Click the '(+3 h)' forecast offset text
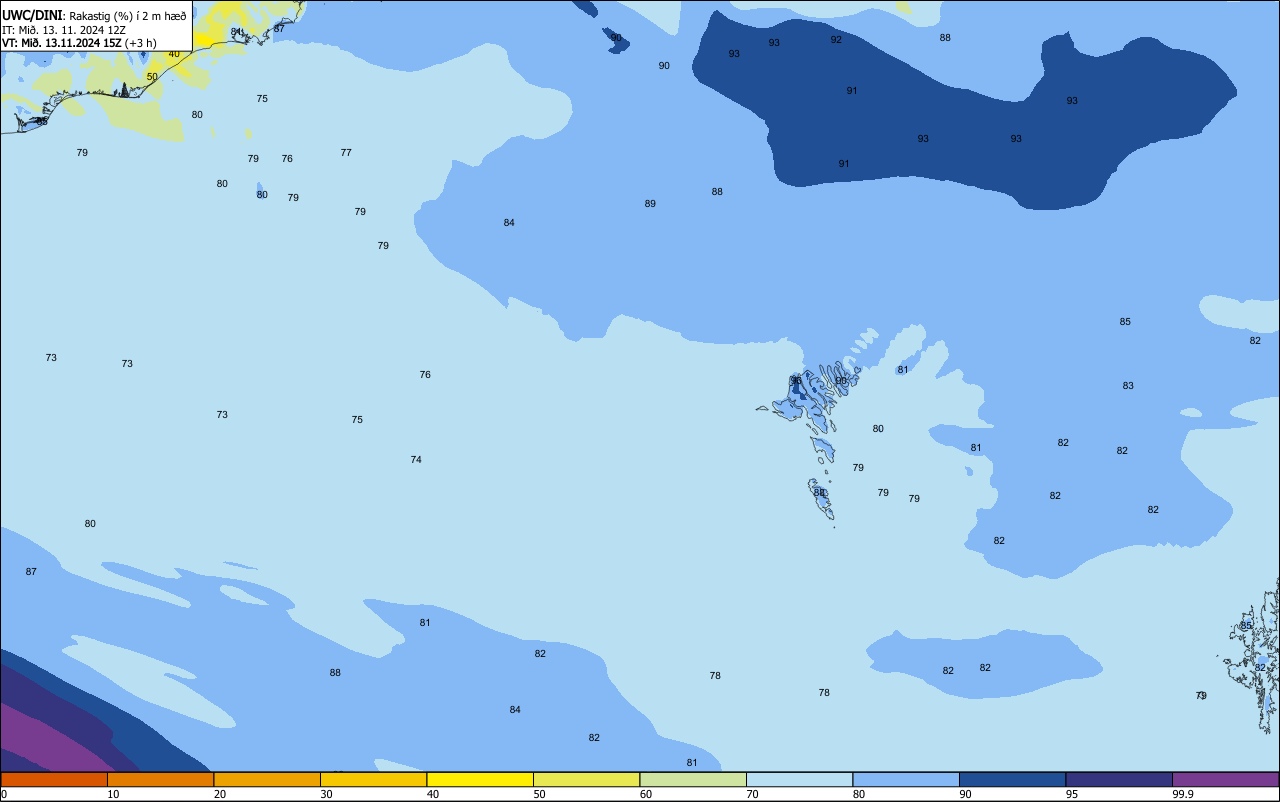The height and width of the screenshot is (802, 1280). point(143,43)
